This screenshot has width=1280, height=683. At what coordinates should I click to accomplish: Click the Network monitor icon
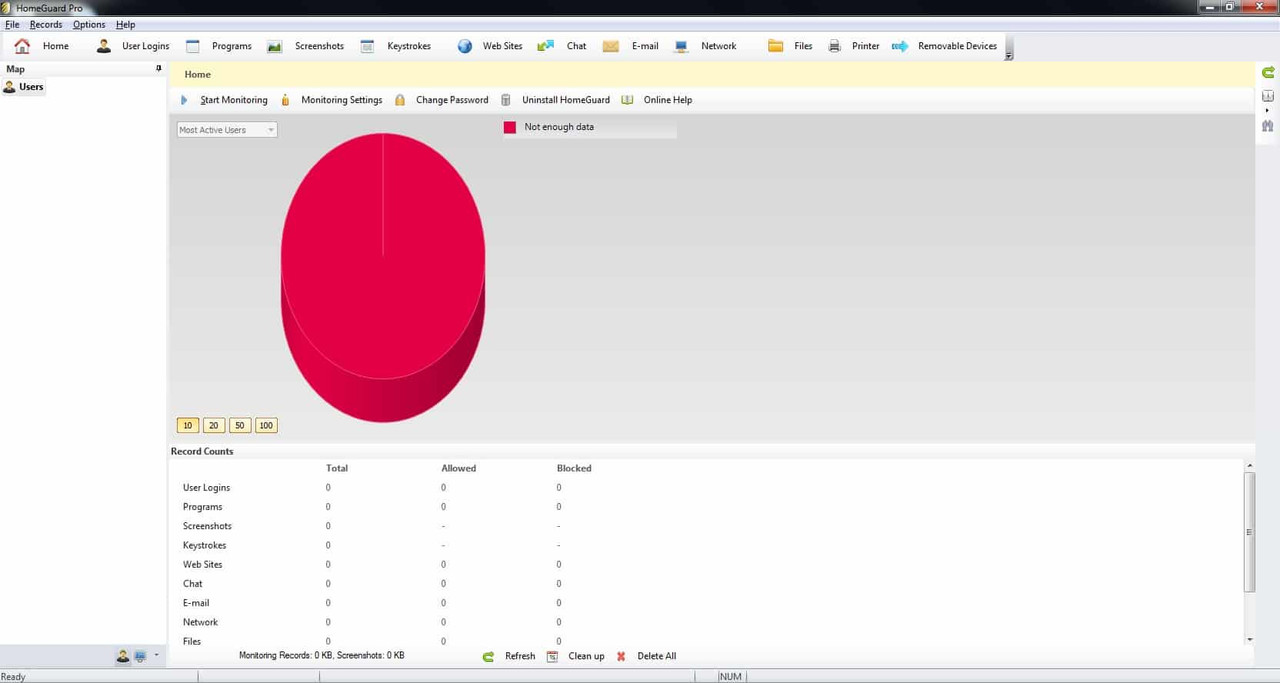click(x=681, y=46)
